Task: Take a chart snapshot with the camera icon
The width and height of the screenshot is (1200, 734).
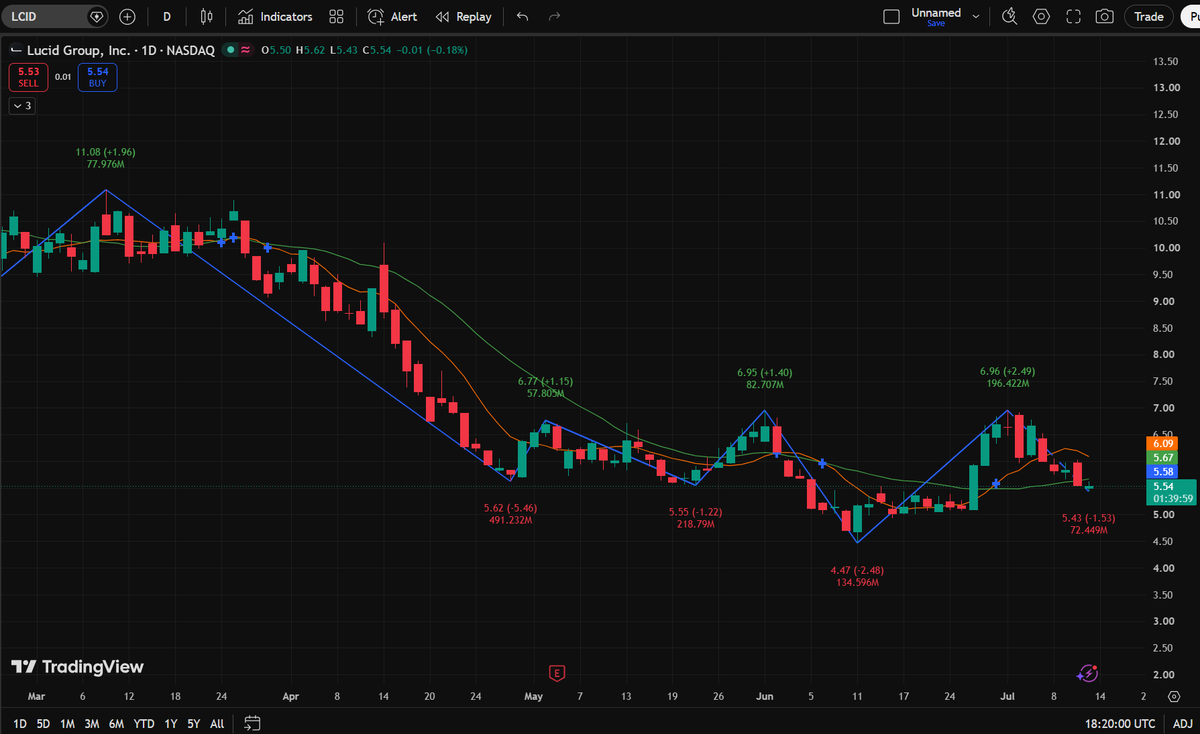Action: [x=1104, y=16]
